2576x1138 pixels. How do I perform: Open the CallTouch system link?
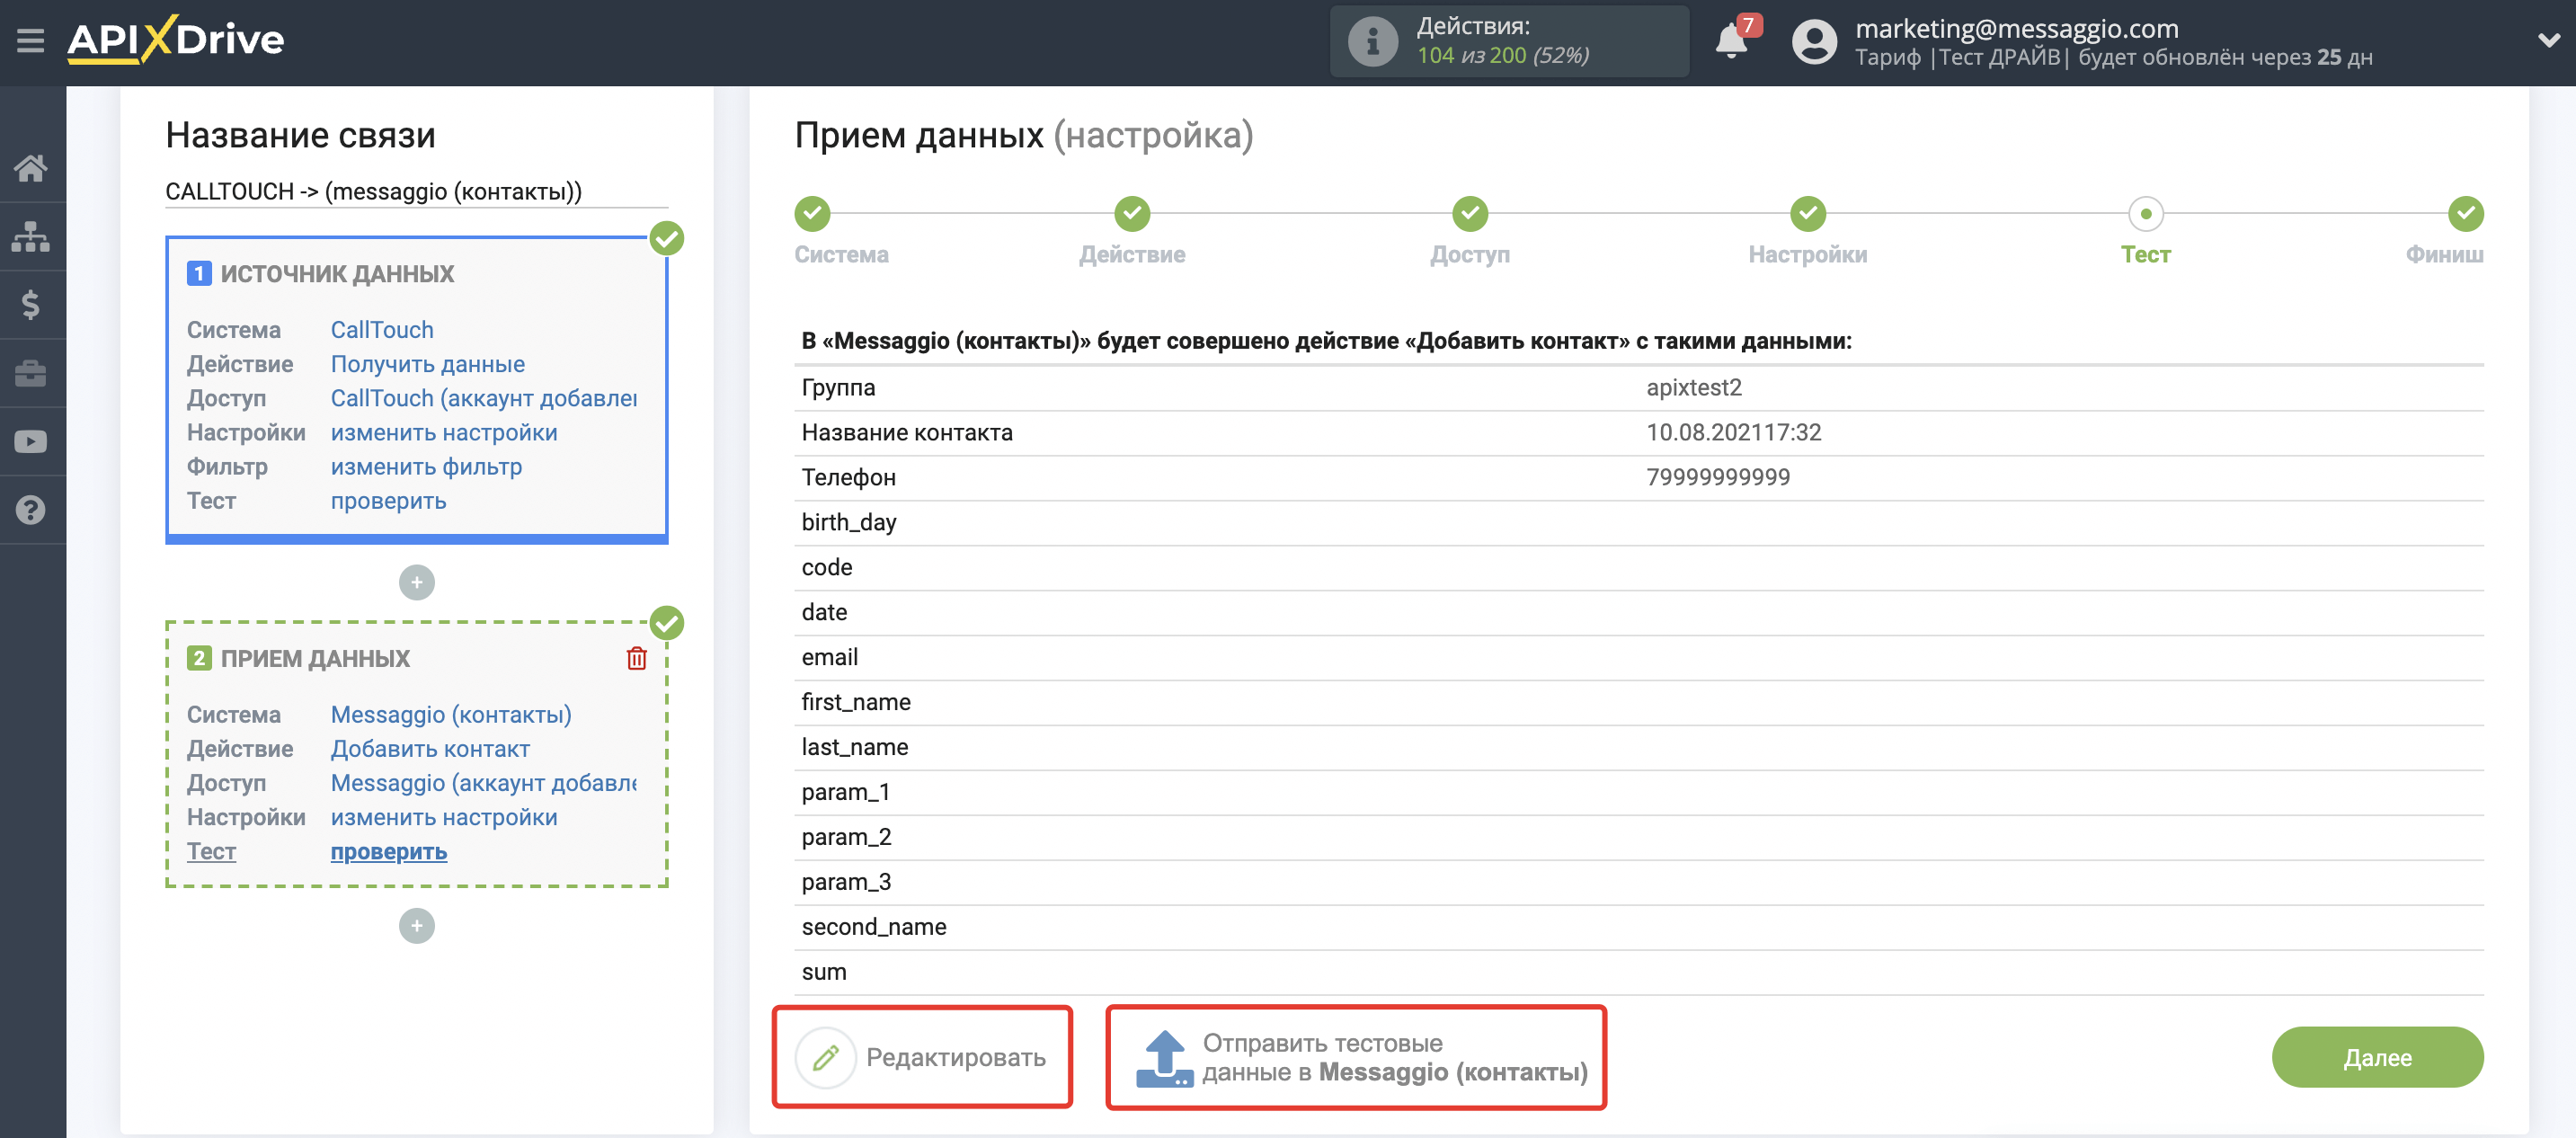(x=382, y=330)
